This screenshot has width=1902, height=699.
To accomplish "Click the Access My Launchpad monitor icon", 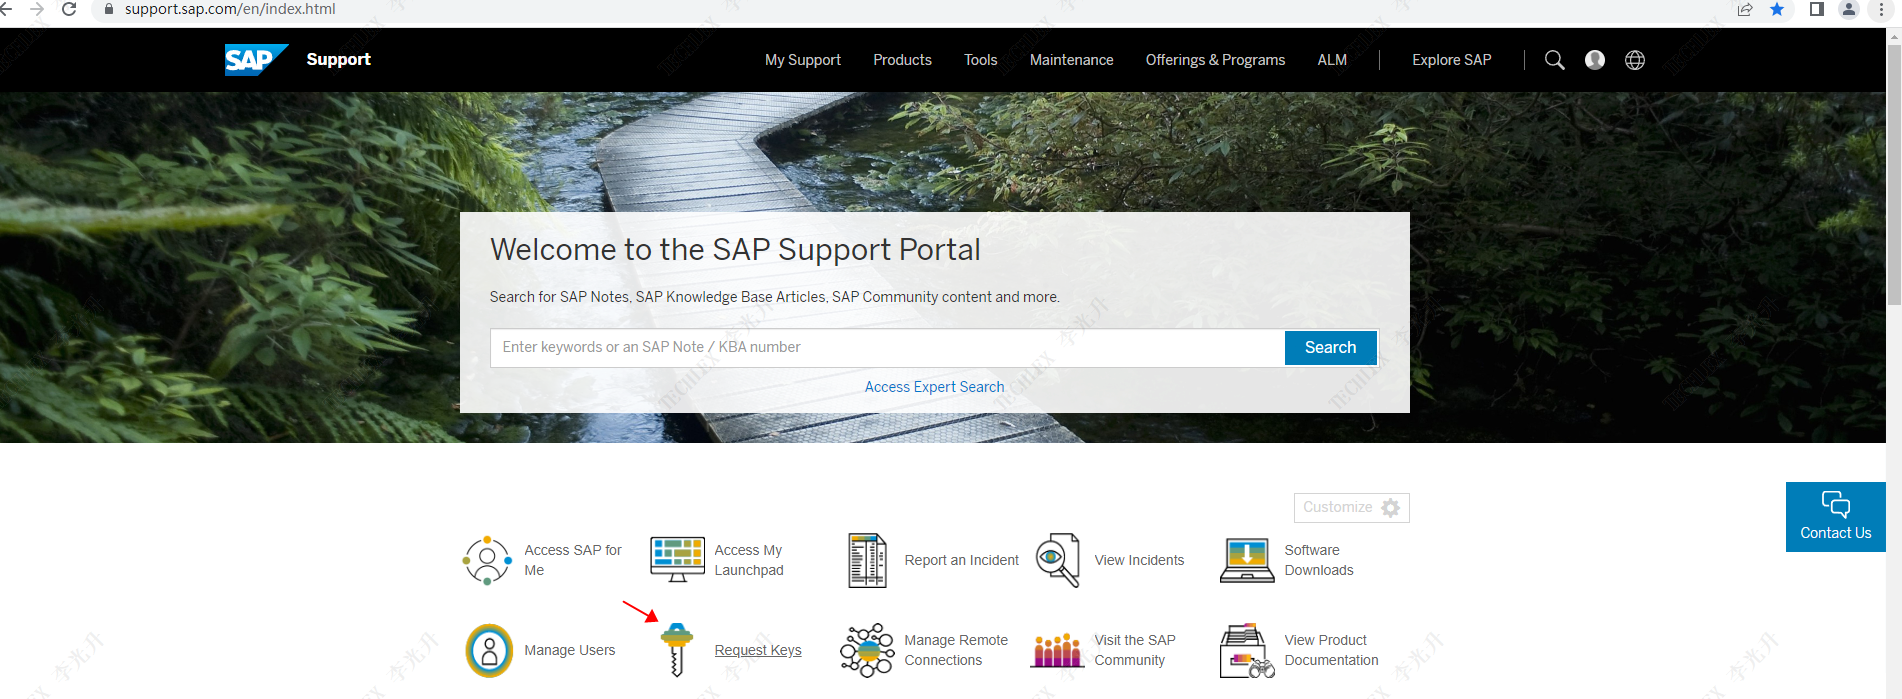I will (x=677, y=559).
